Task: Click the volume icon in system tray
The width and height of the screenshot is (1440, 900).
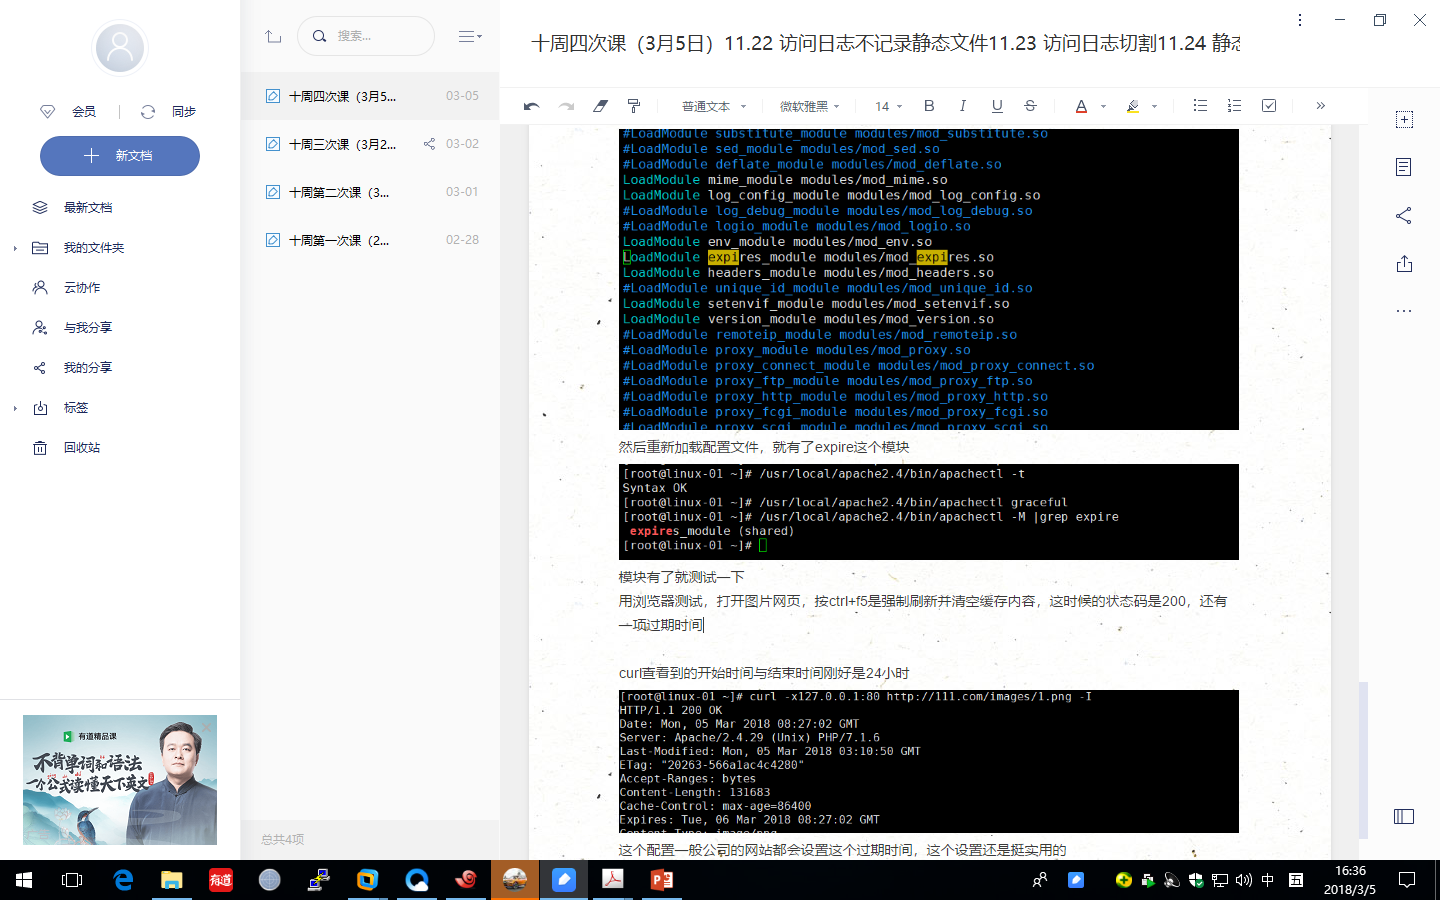Action: point(1244,880)
